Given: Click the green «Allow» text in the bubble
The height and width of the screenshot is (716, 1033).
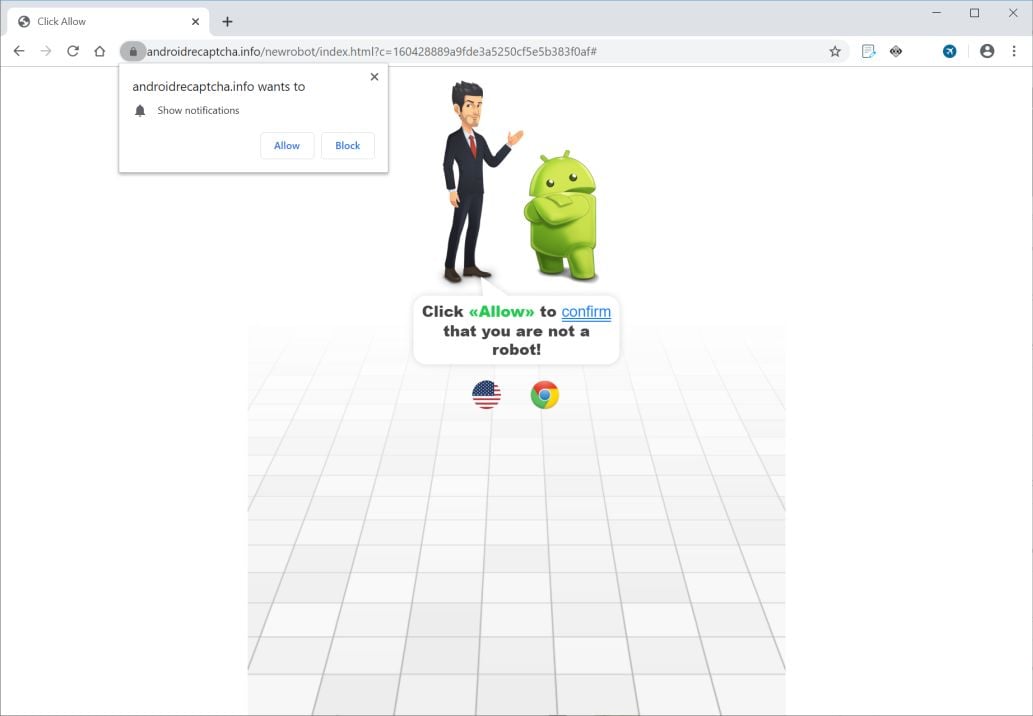Looking at the screenshot, I should [501, 312].
